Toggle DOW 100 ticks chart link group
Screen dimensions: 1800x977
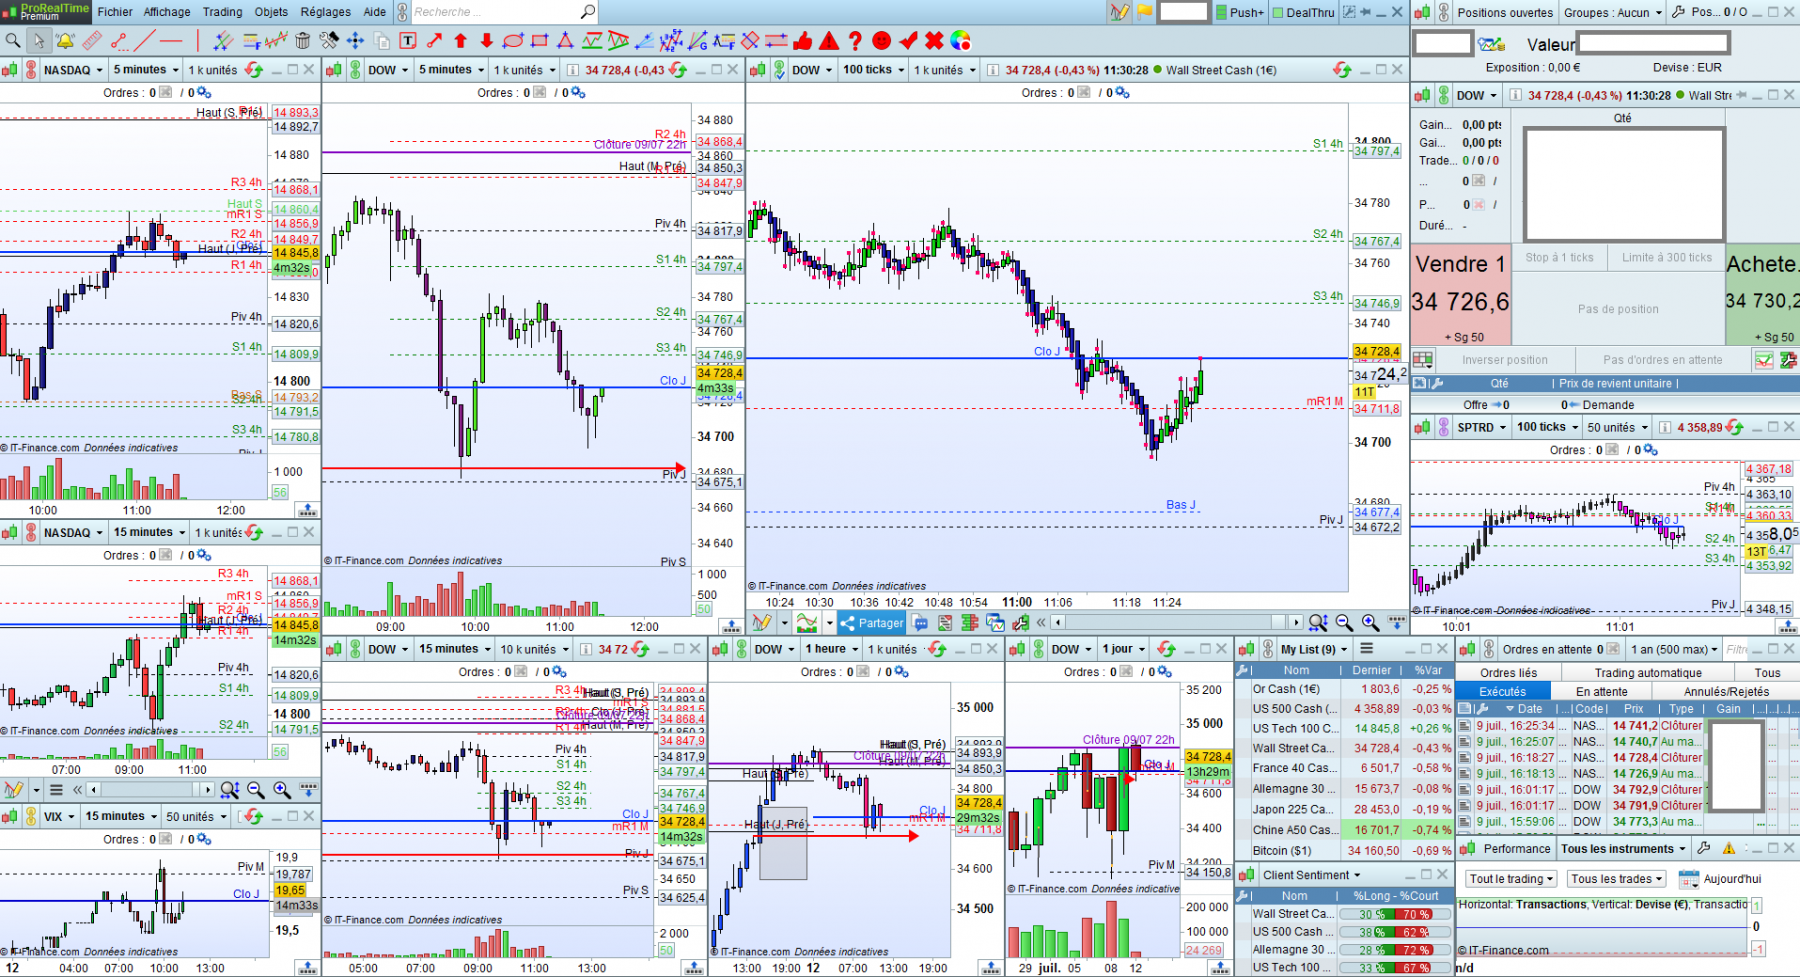[x=779, y=70]
